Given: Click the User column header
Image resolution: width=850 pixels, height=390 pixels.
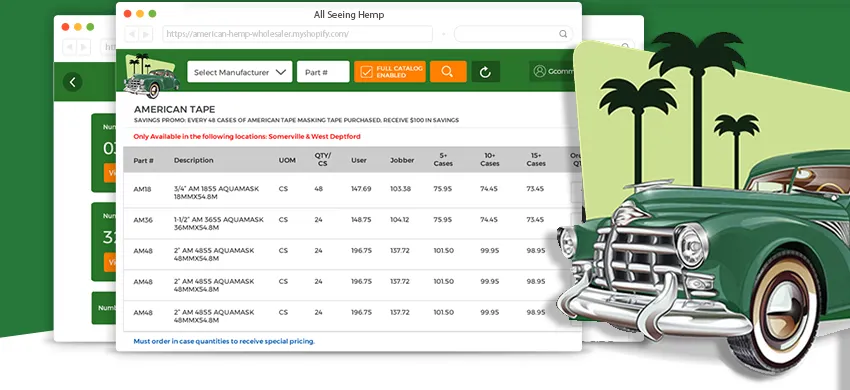Looking at the screenshot, I should 359,161.
